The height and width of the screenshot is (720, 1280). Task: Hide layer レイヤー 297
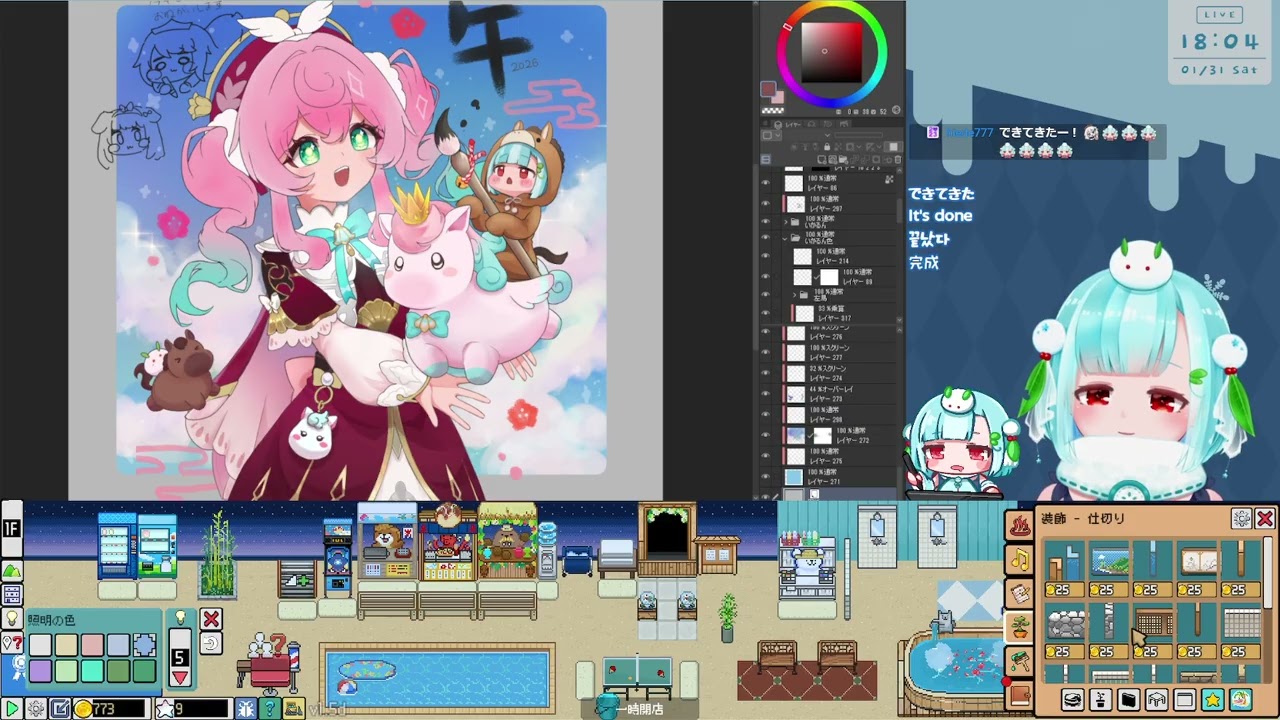(x=766, y=203)
